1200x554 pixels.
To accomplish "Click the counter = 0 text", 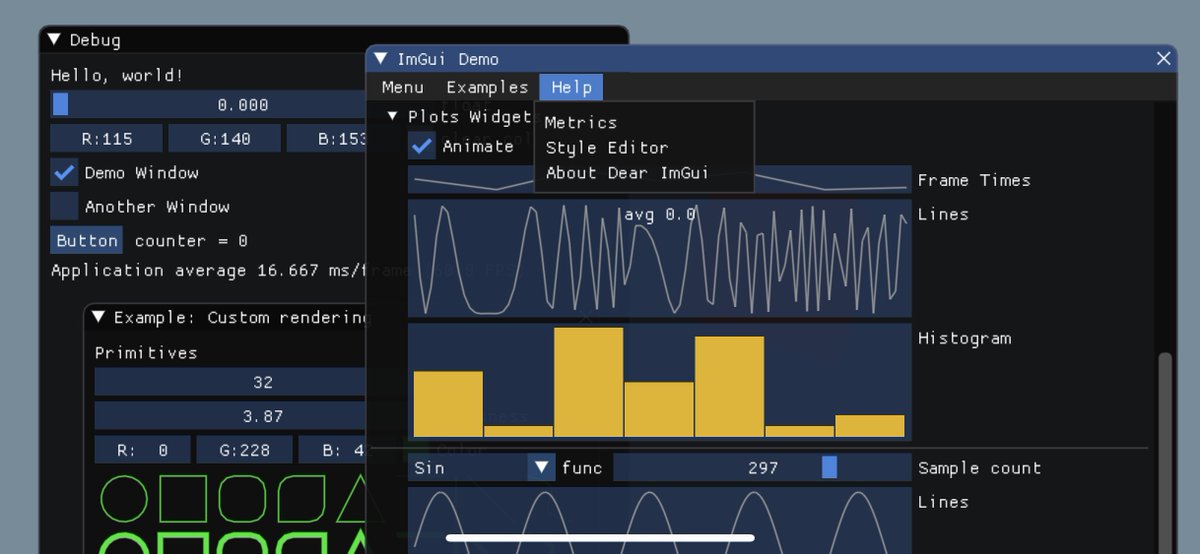I will click(191, 241).
